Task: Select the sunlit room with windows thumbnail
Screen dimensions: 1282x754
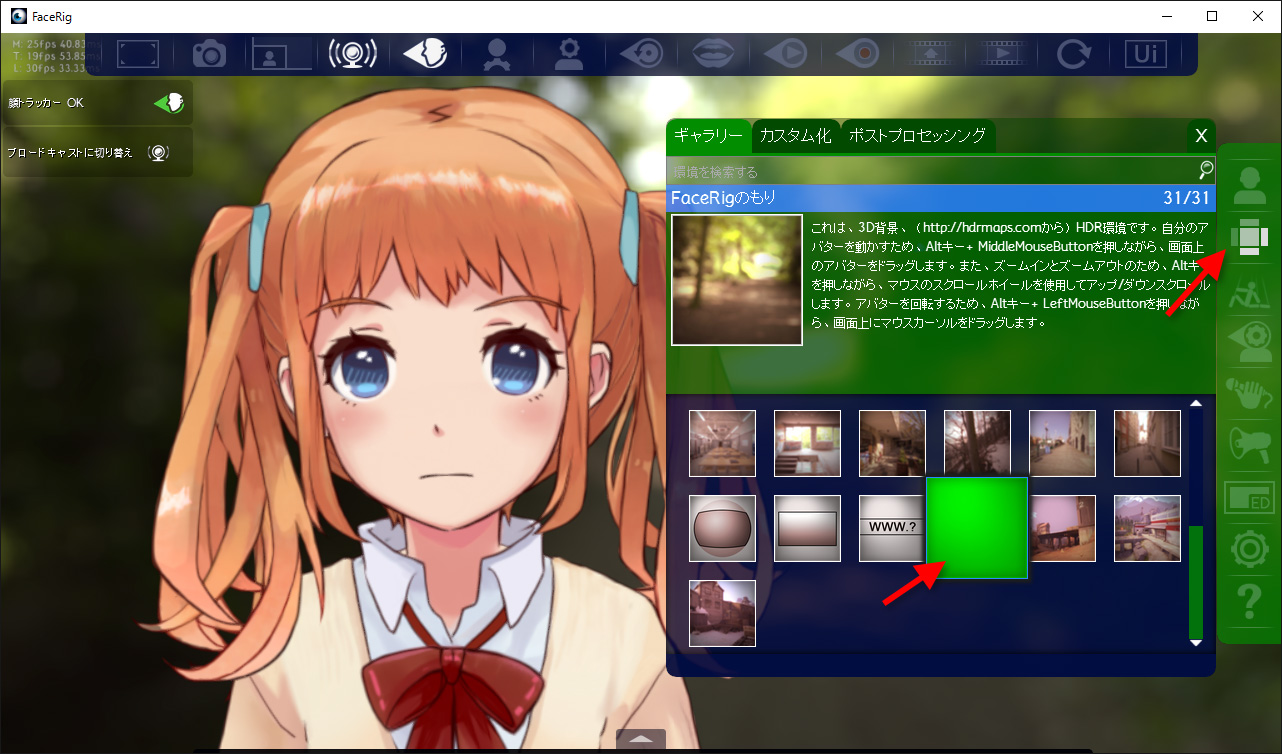Action: (x=807, y=443)
